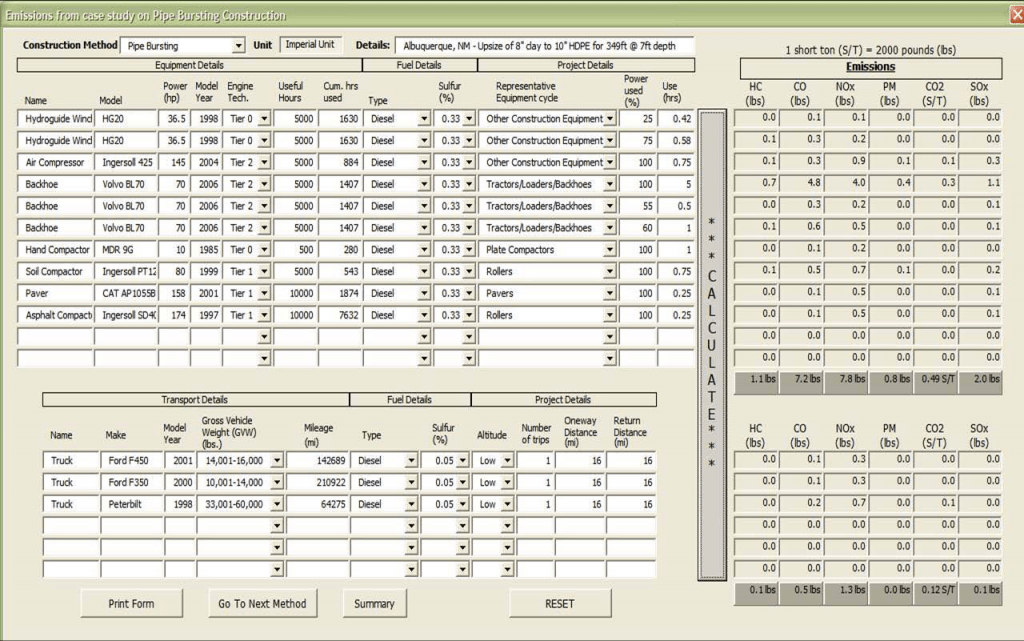
Task: Open fuel Type dropdown for Paver row
Action: pyautogui.click(x=424, y=294)
